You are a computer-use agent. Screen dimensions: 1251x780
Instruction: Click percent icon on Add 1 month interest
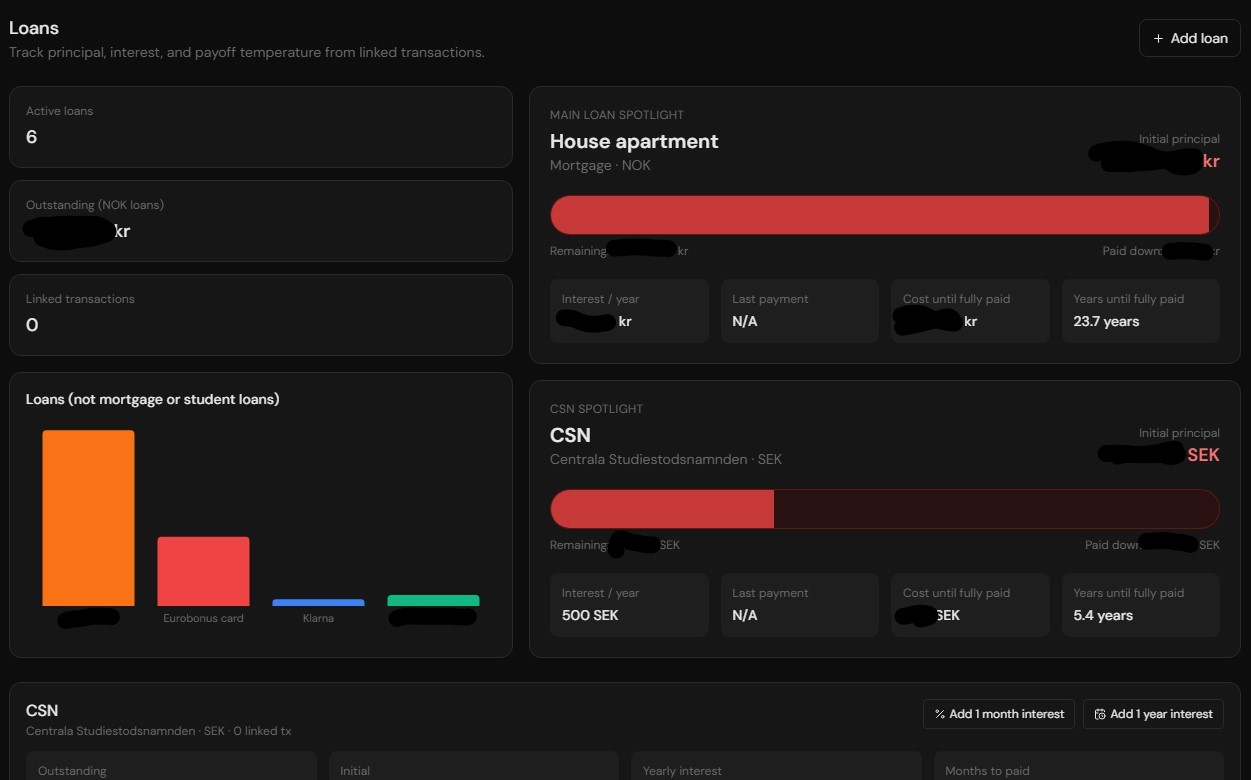[940, 714]
